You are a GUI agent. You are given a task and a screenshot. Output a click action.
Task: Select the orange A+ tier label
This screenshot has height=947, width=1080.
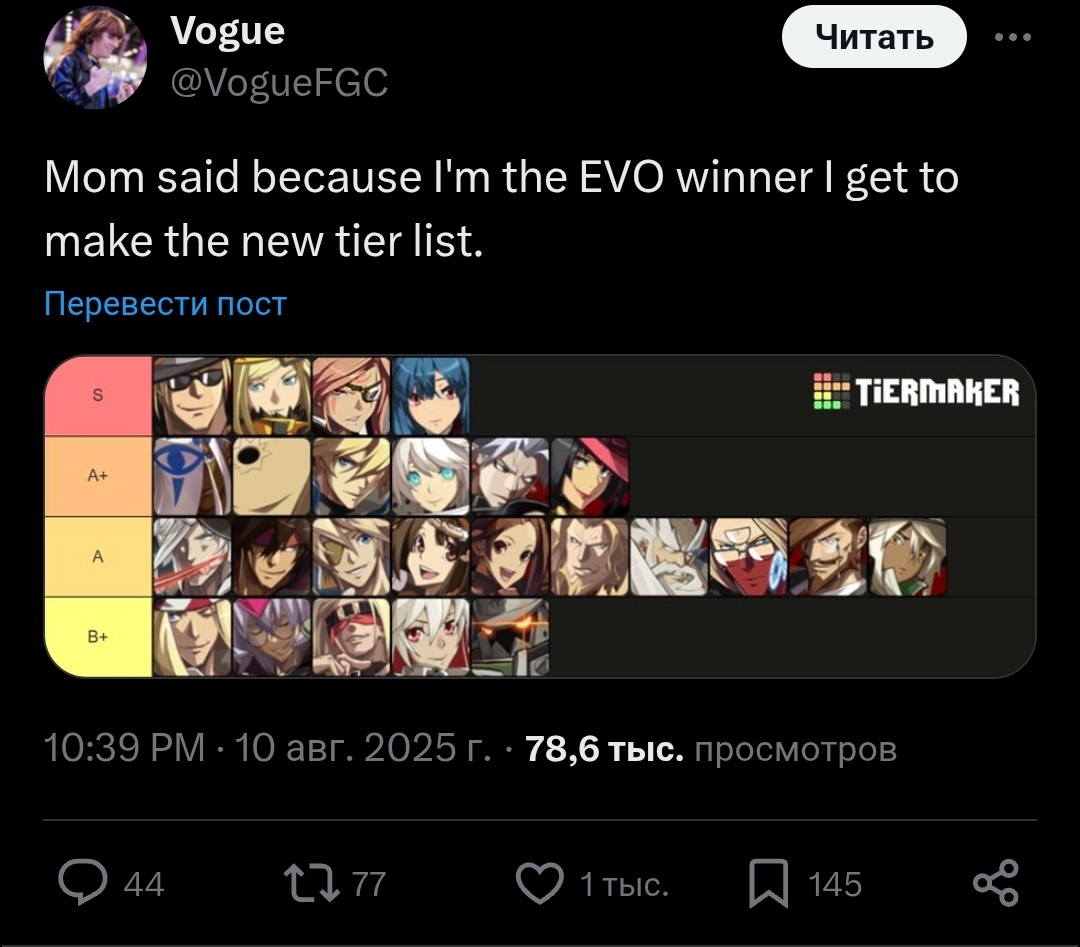(97, 476)
